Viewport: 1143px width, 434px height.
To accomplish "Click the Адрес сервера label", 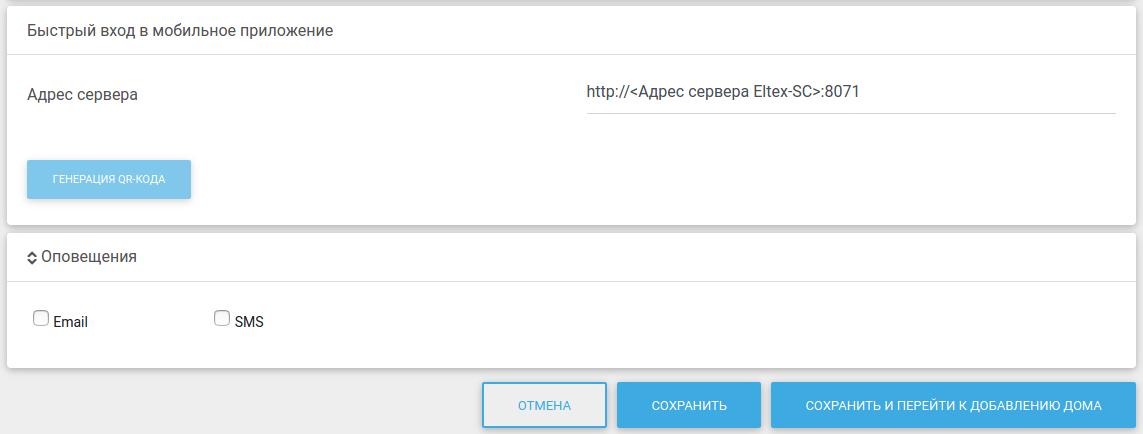I will (82, 95).
